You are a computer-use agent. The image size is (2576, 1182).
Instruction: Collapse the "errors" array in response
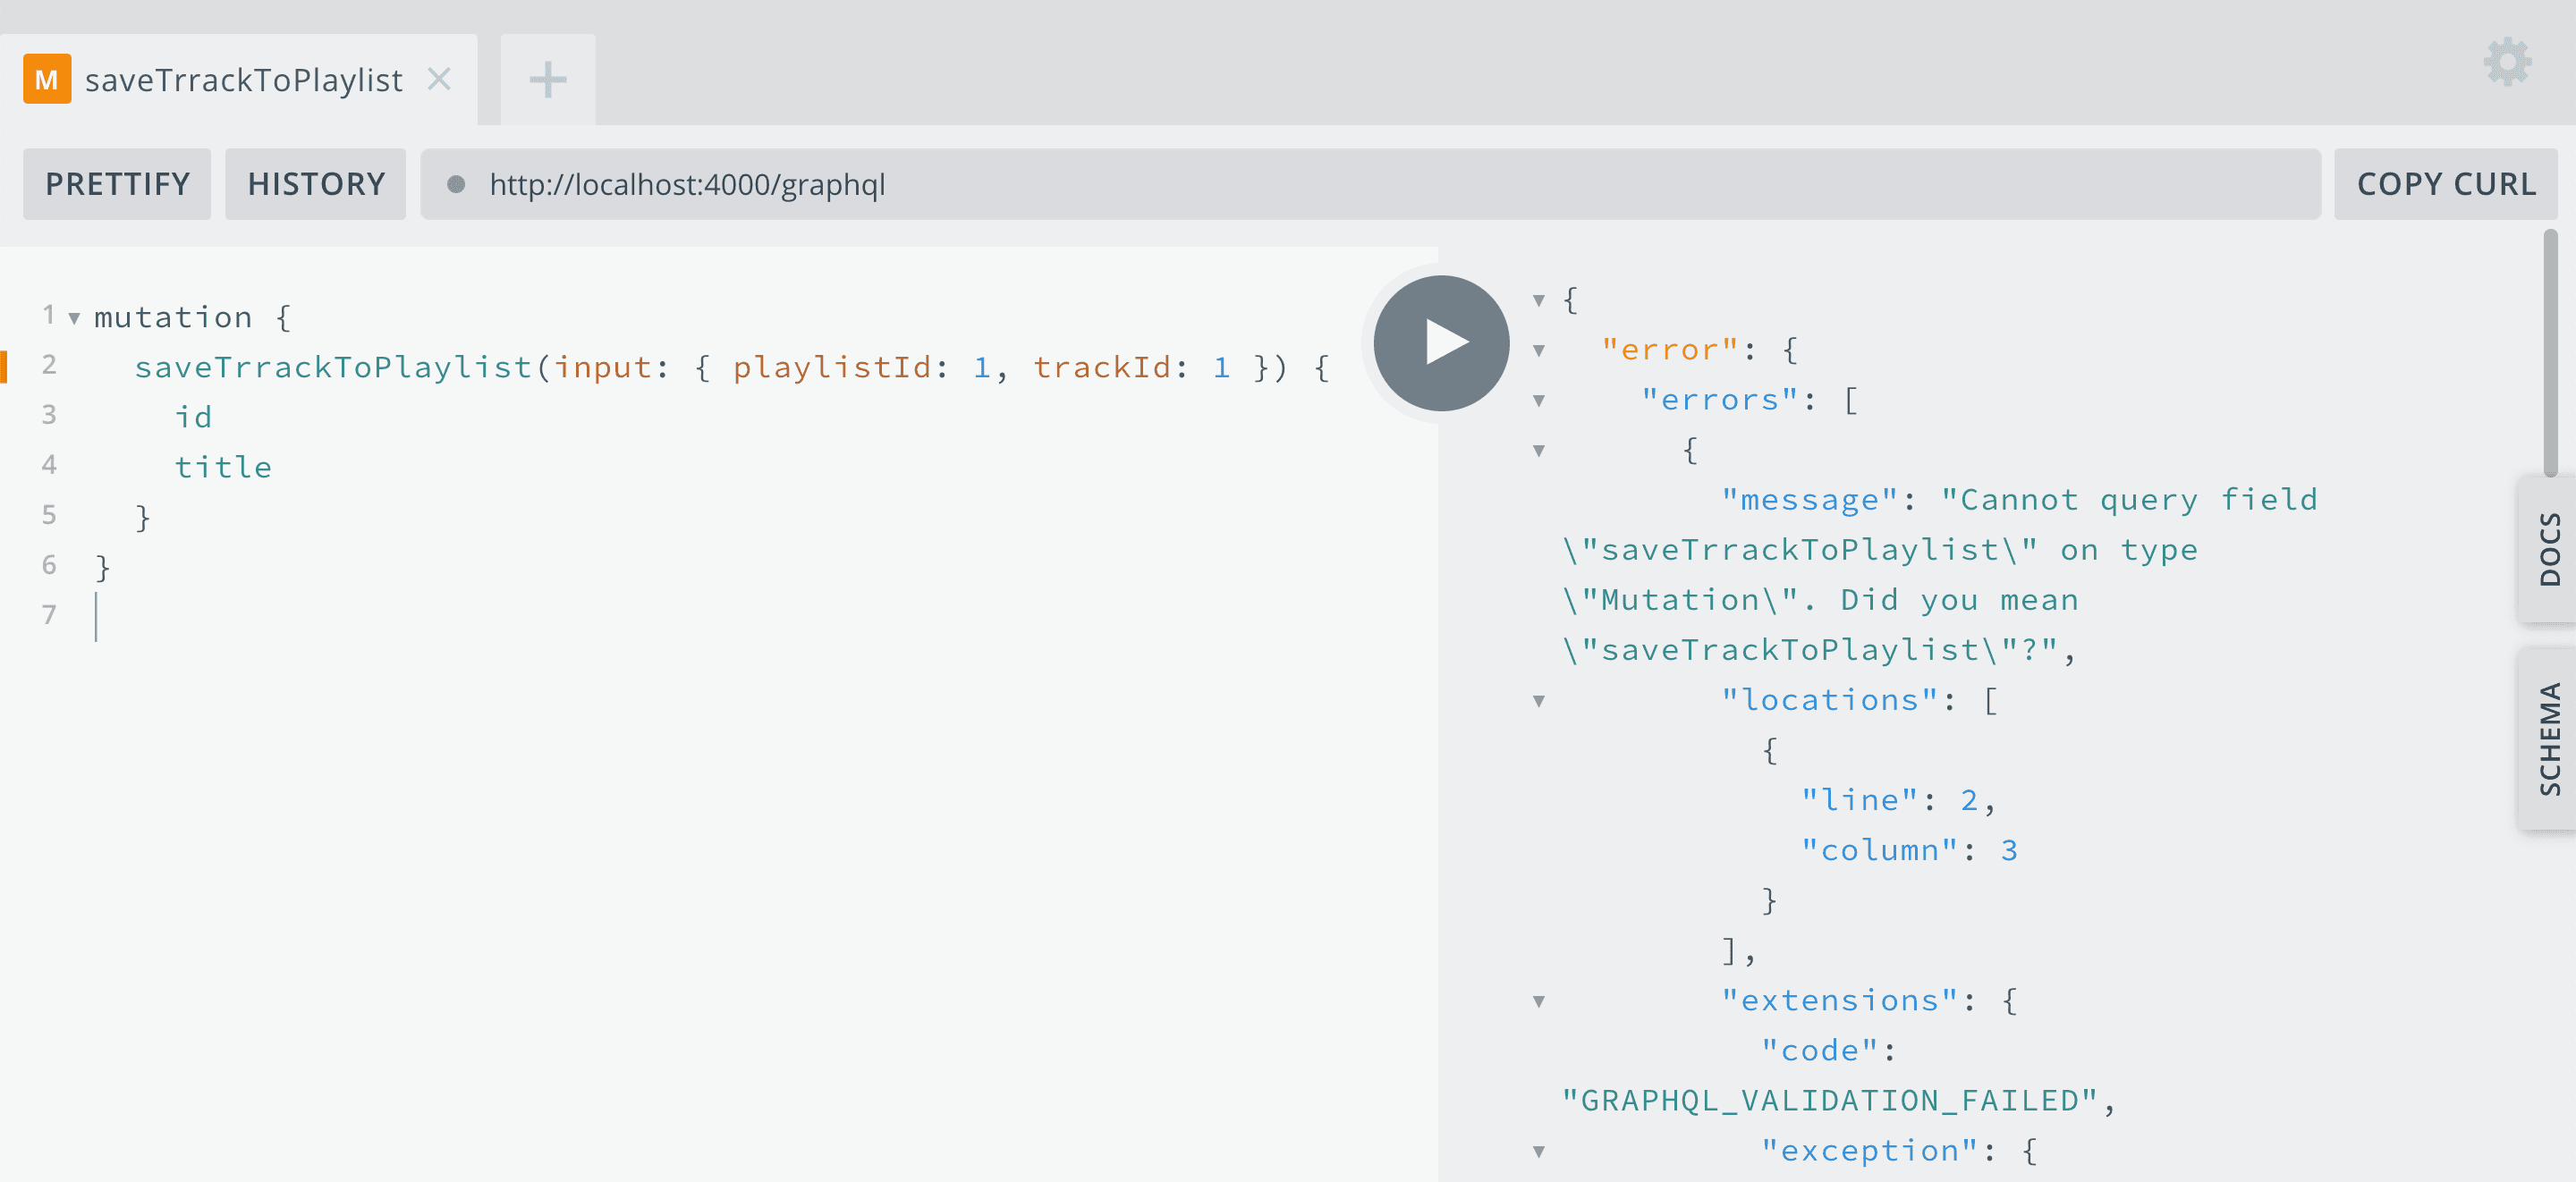point(1539,401)
